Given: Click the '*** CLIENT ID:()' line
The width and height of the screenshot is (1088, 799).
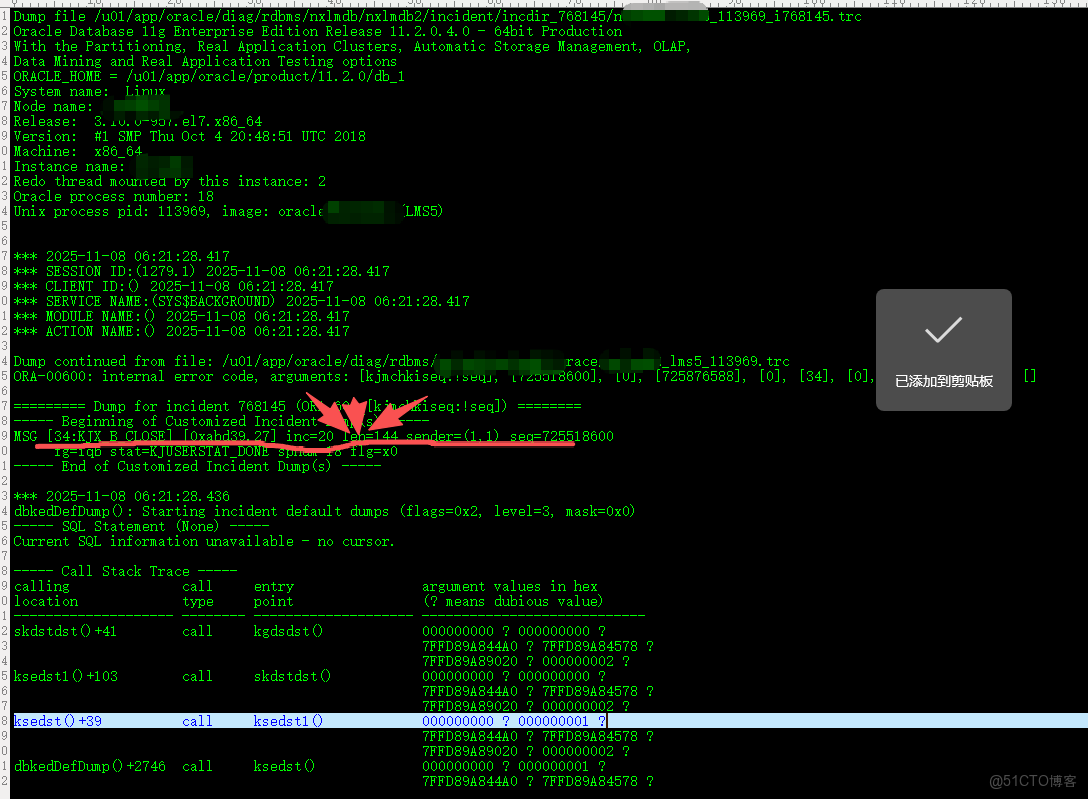Looking at the screenshot, I should pos(173,286).
